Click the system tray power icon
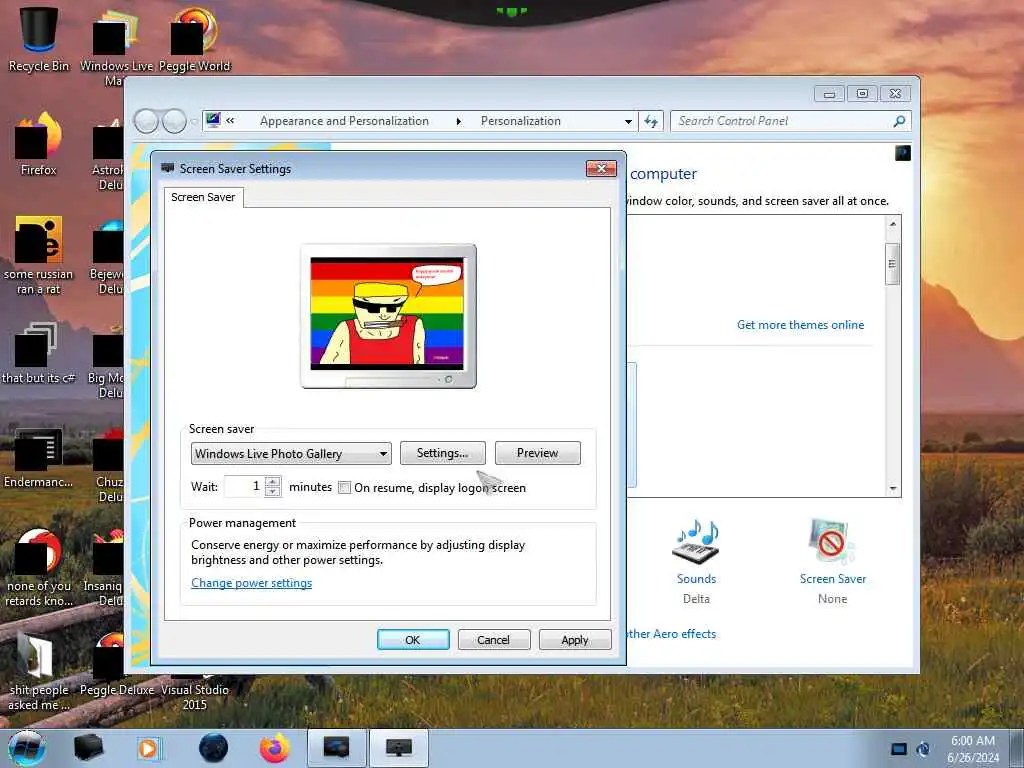This screenshot has height=768, width=1024. 923,749
